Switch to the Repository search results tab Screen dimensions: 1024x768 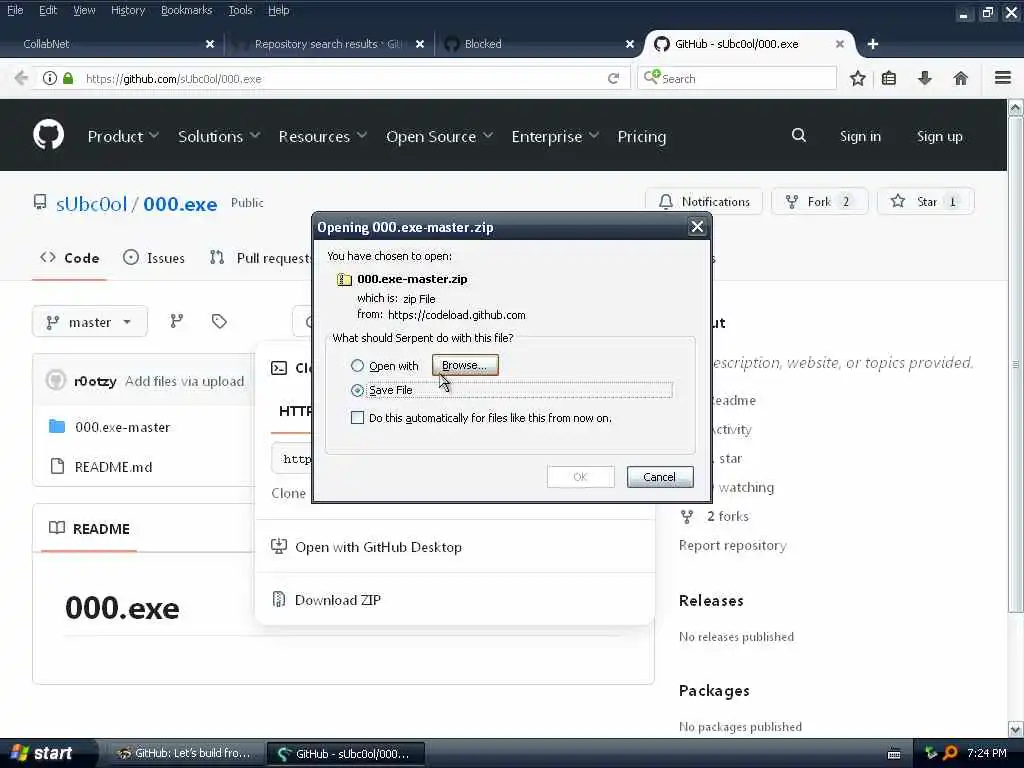328,44
